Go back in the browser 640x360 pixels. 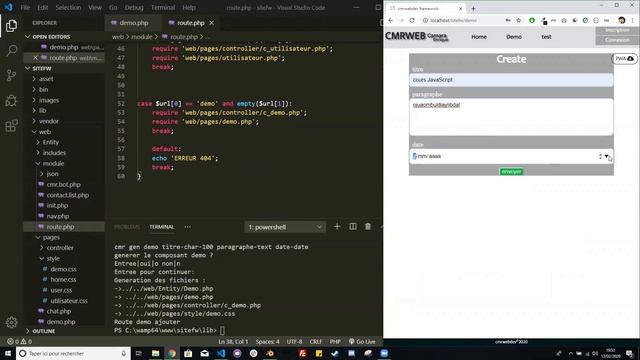coord(391,20)
